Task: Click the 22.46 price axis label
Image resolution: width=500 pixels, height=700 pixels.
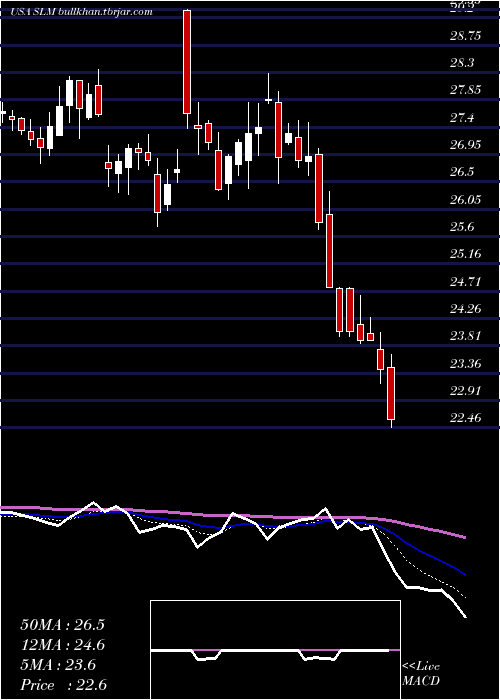Action: pyautogui.click(x=466, y=418)
